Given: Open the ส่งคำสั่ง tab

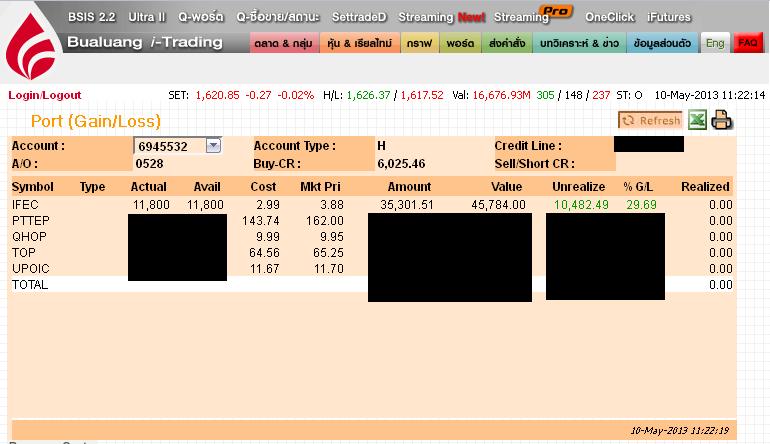Looking at the screenshot, I should click(x=506, y=44).
